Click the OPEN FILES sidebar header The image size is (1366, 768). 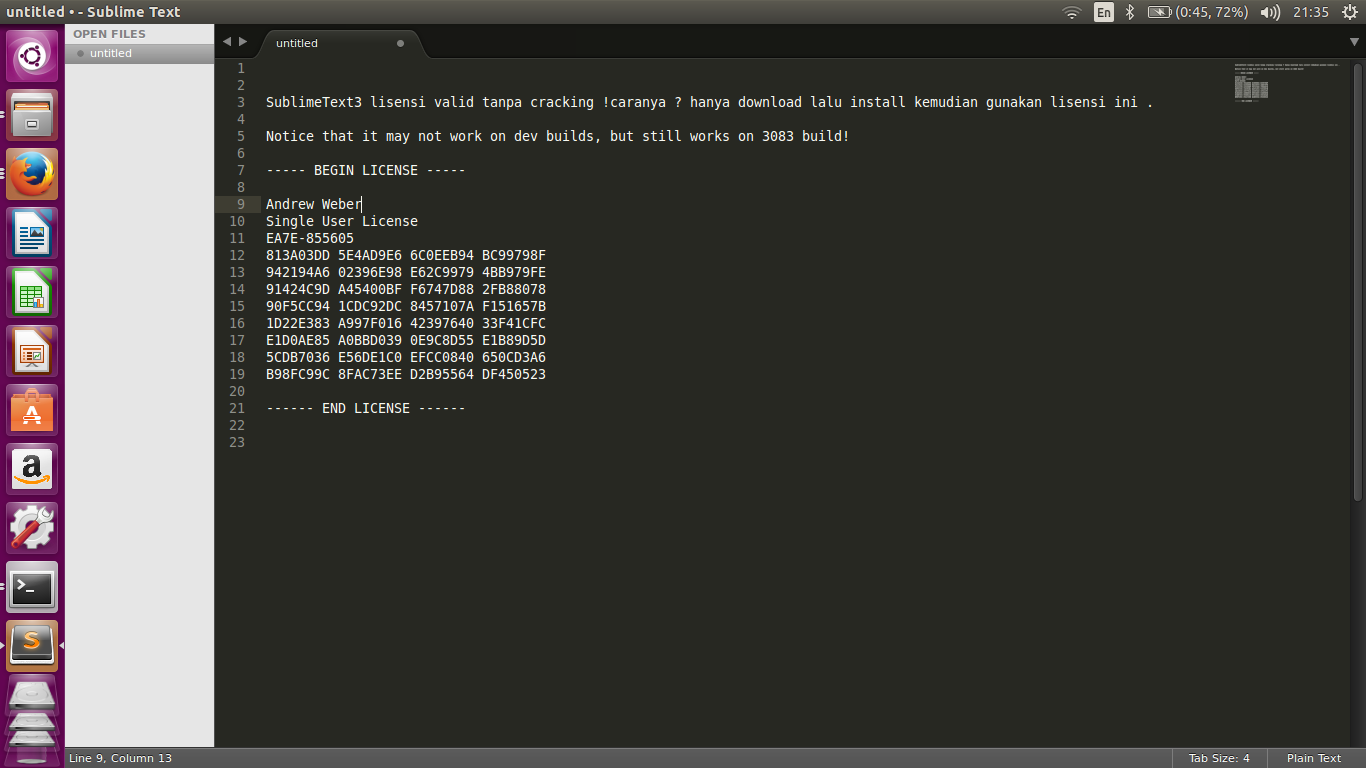pos(109,34)
